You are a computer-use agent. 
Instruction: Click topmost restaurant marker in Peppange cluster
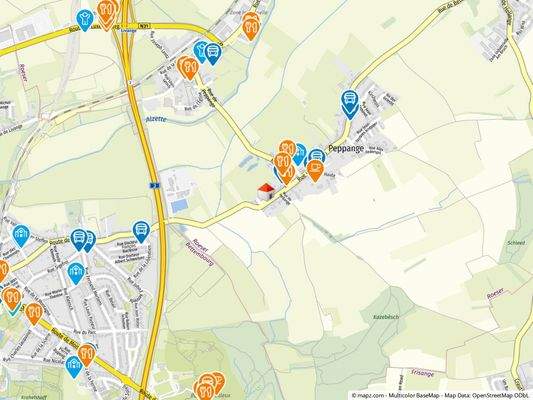coord(288,147)
